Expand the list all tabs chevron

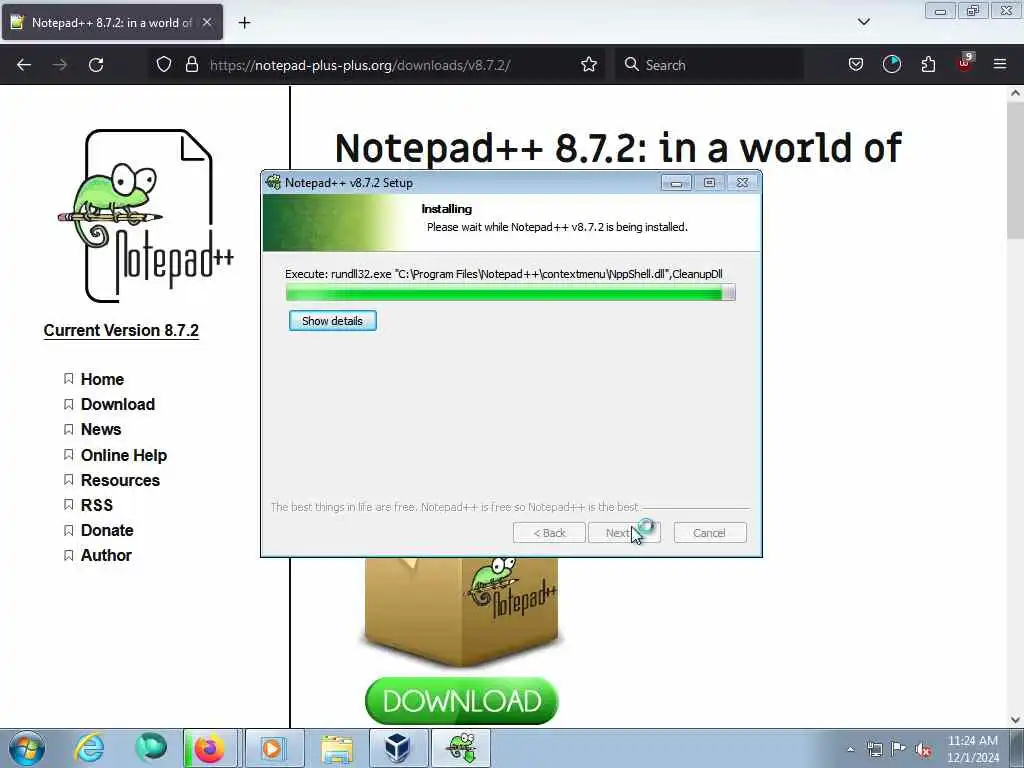click(x=863, y=22)
